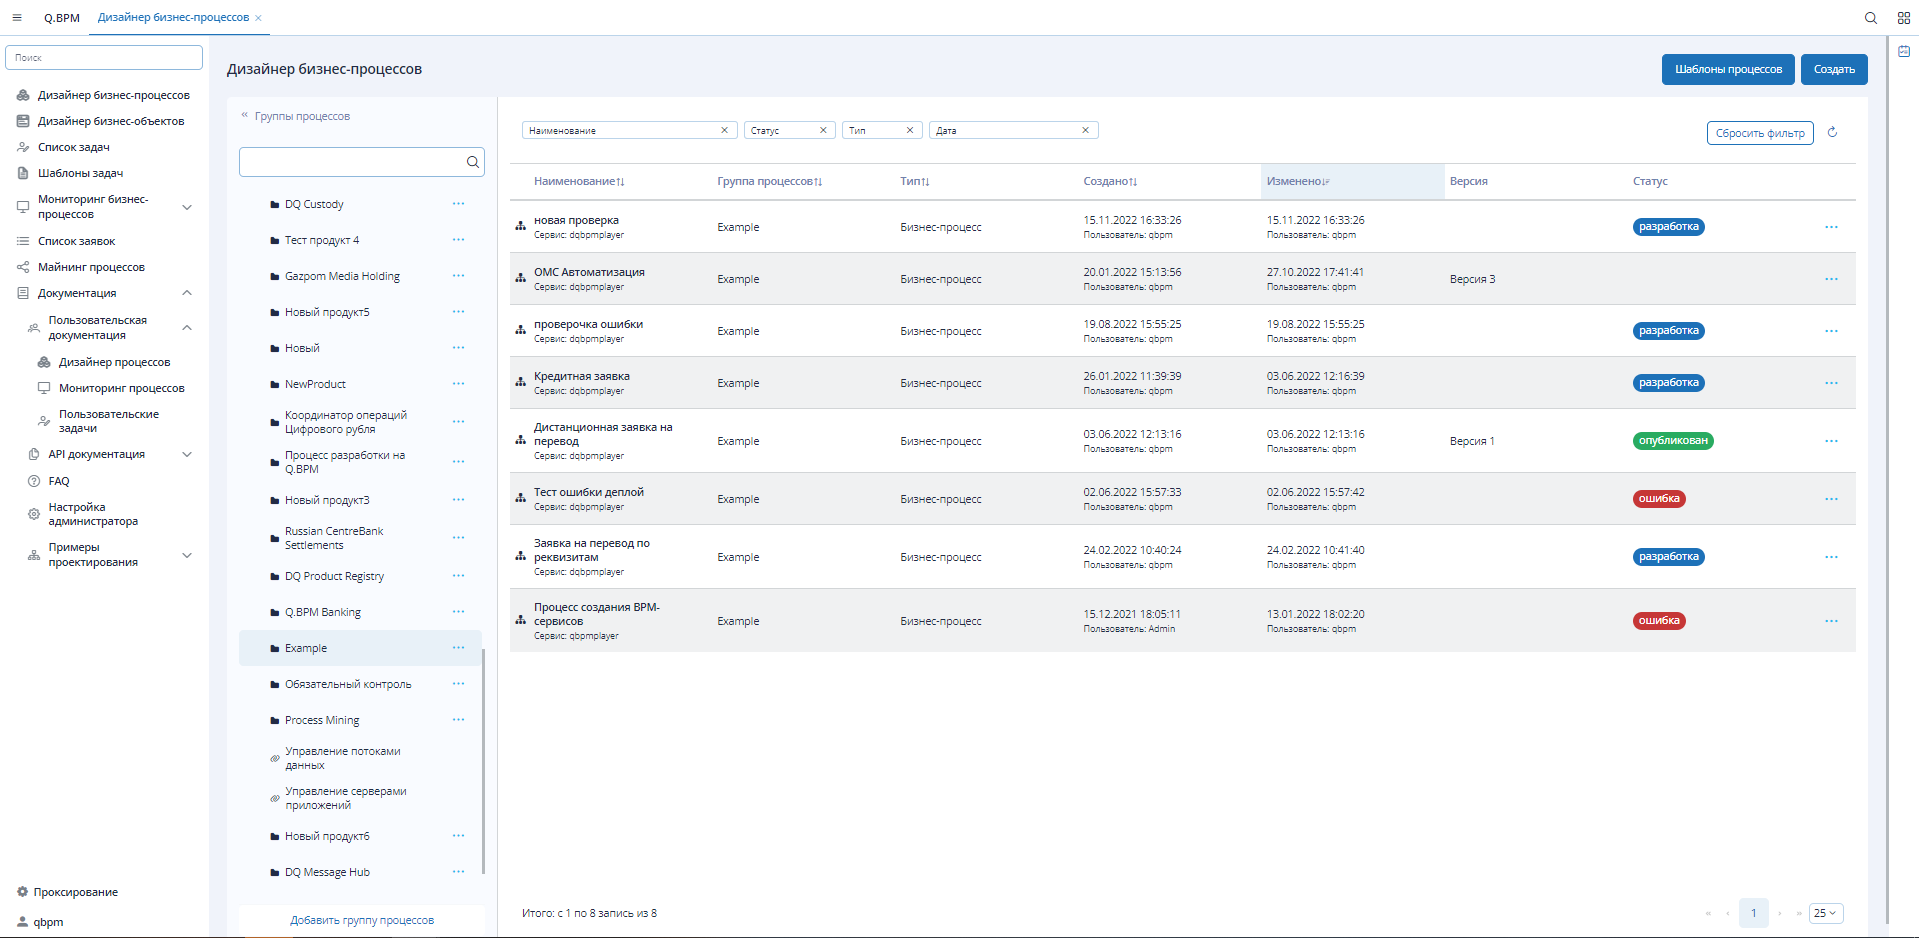Open three-dot menu for Example group
The height and width of the screenshot is (938, 1919).
coord(458,648)
